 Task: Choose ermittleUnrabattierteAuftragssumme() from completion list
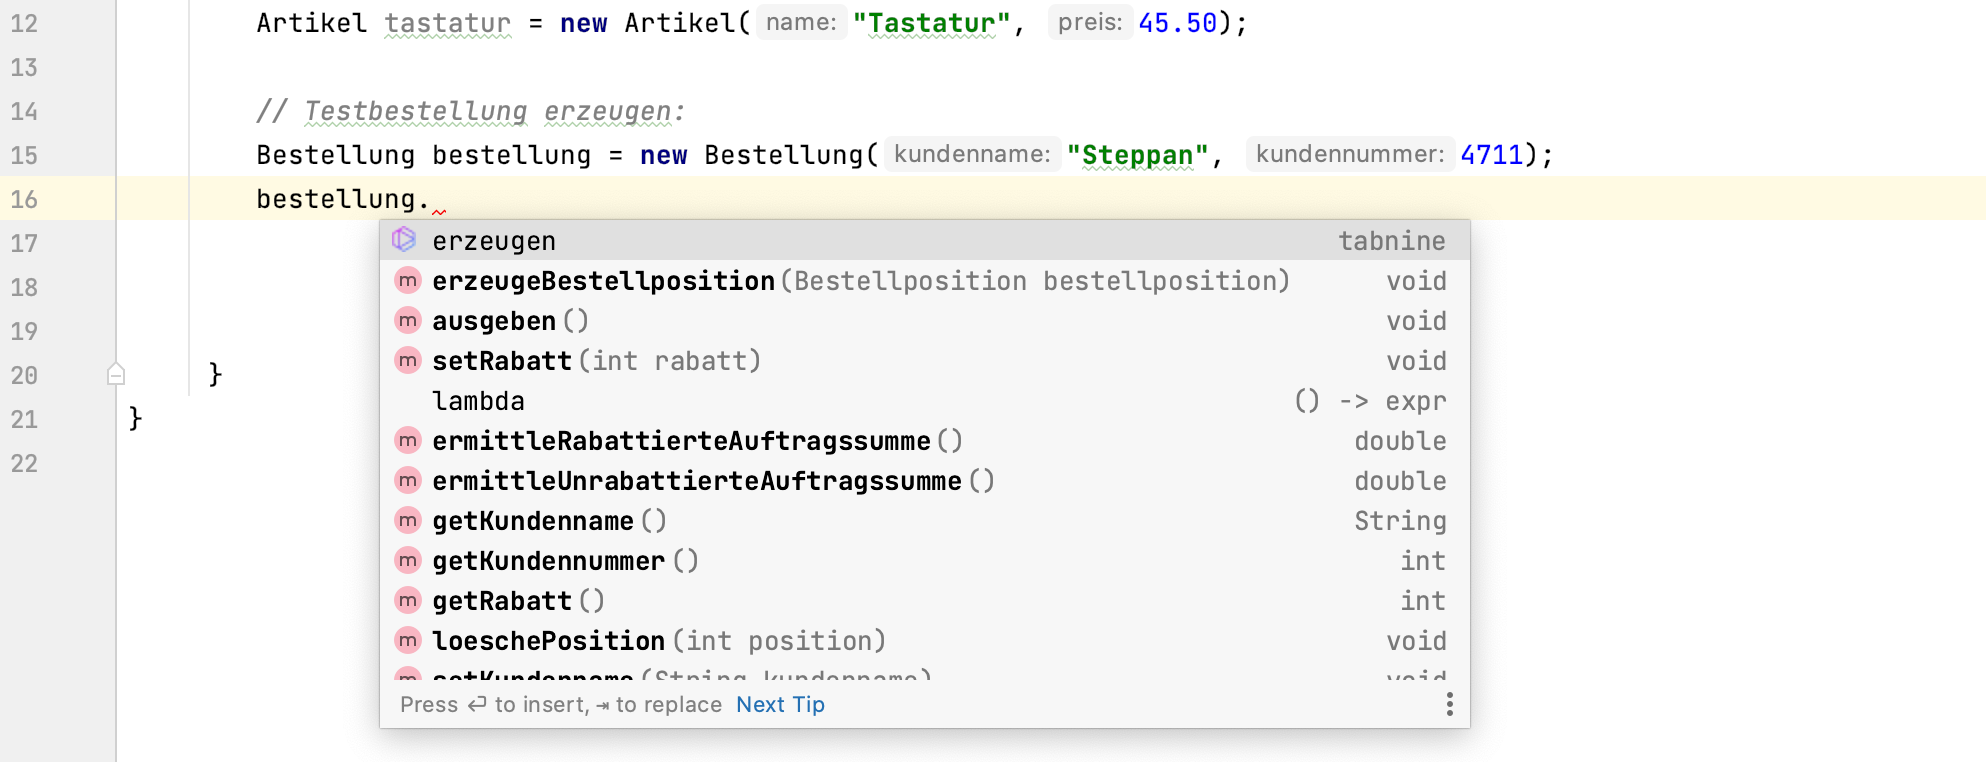[x=697, y=481]
